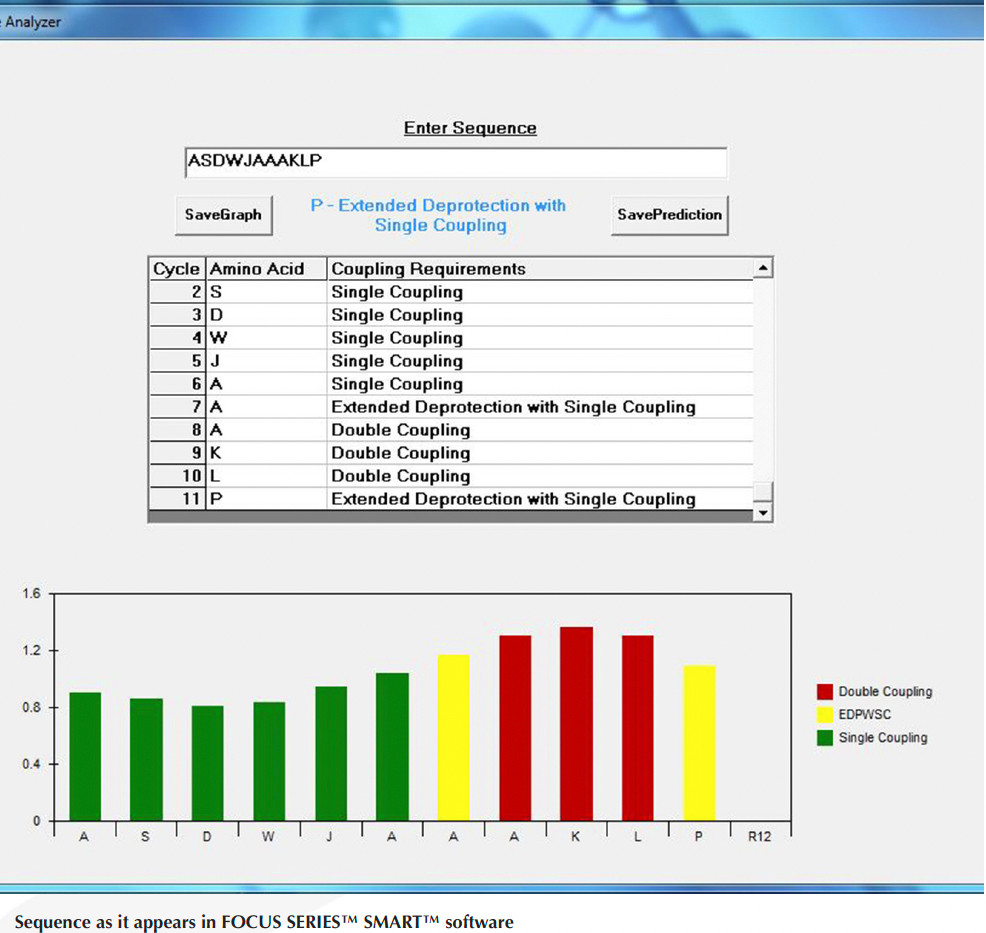Select the cycle 4 row for W
Viewport: 986px width, 933px height.
click(450, 338)
